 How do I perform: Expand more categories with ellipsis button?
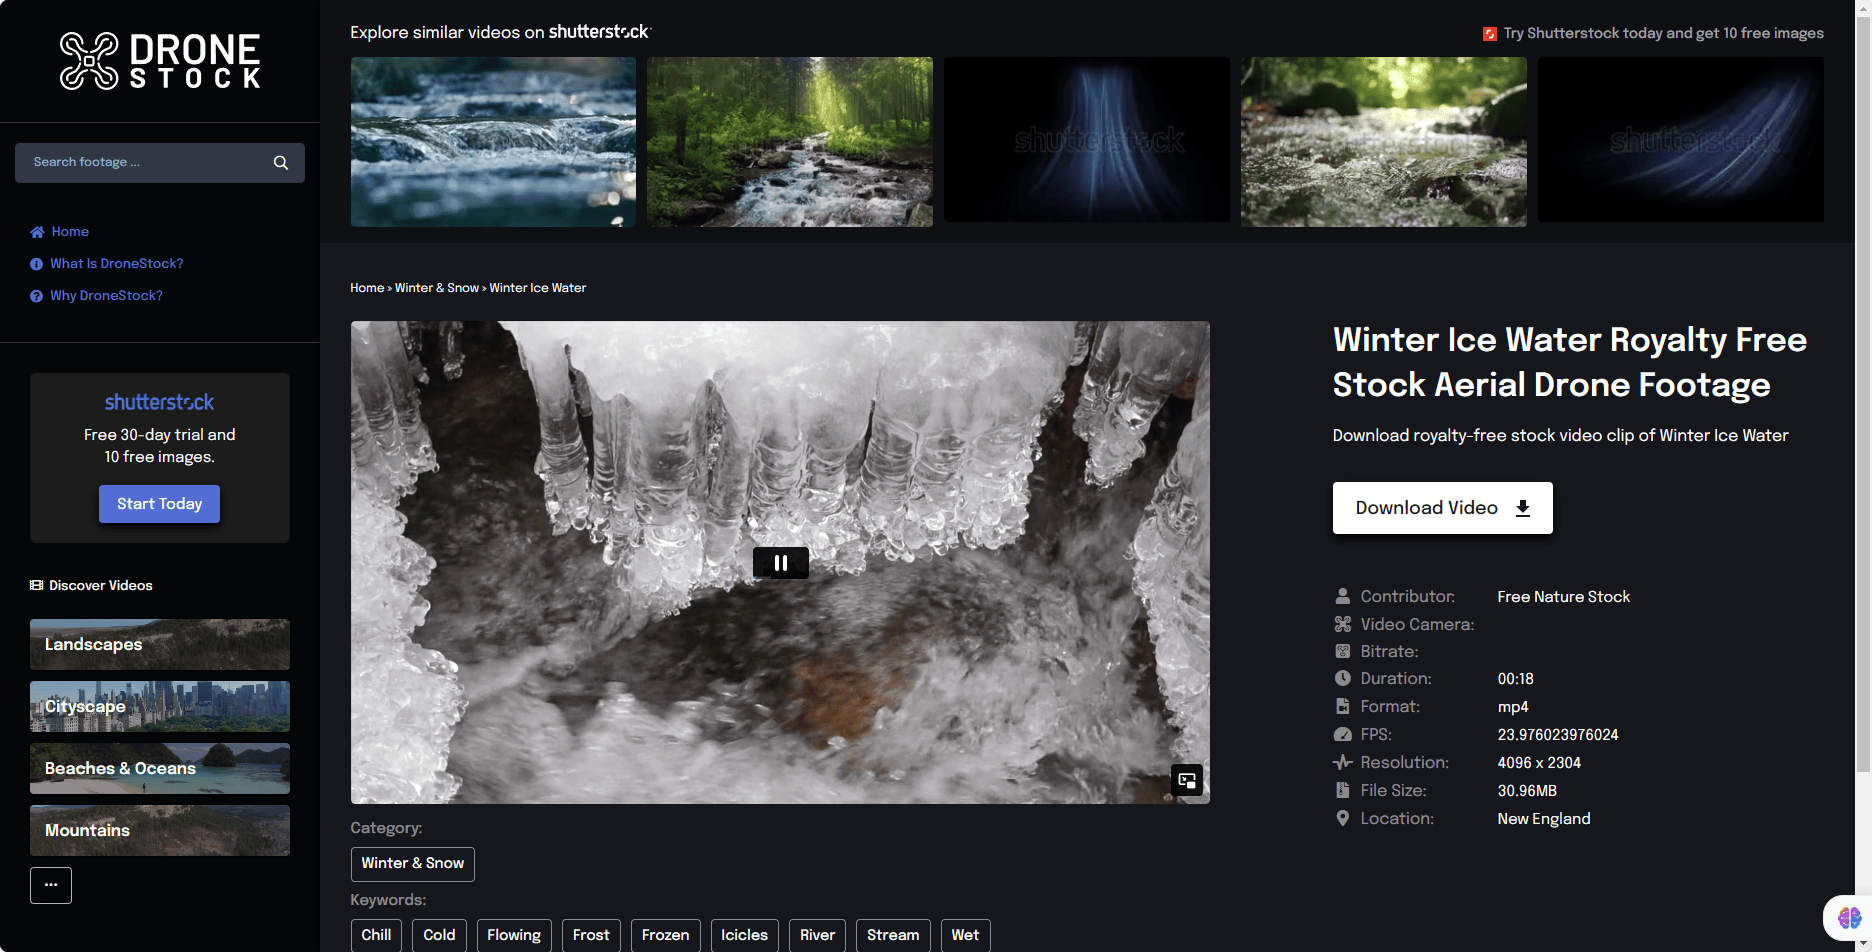click(51, 885)
